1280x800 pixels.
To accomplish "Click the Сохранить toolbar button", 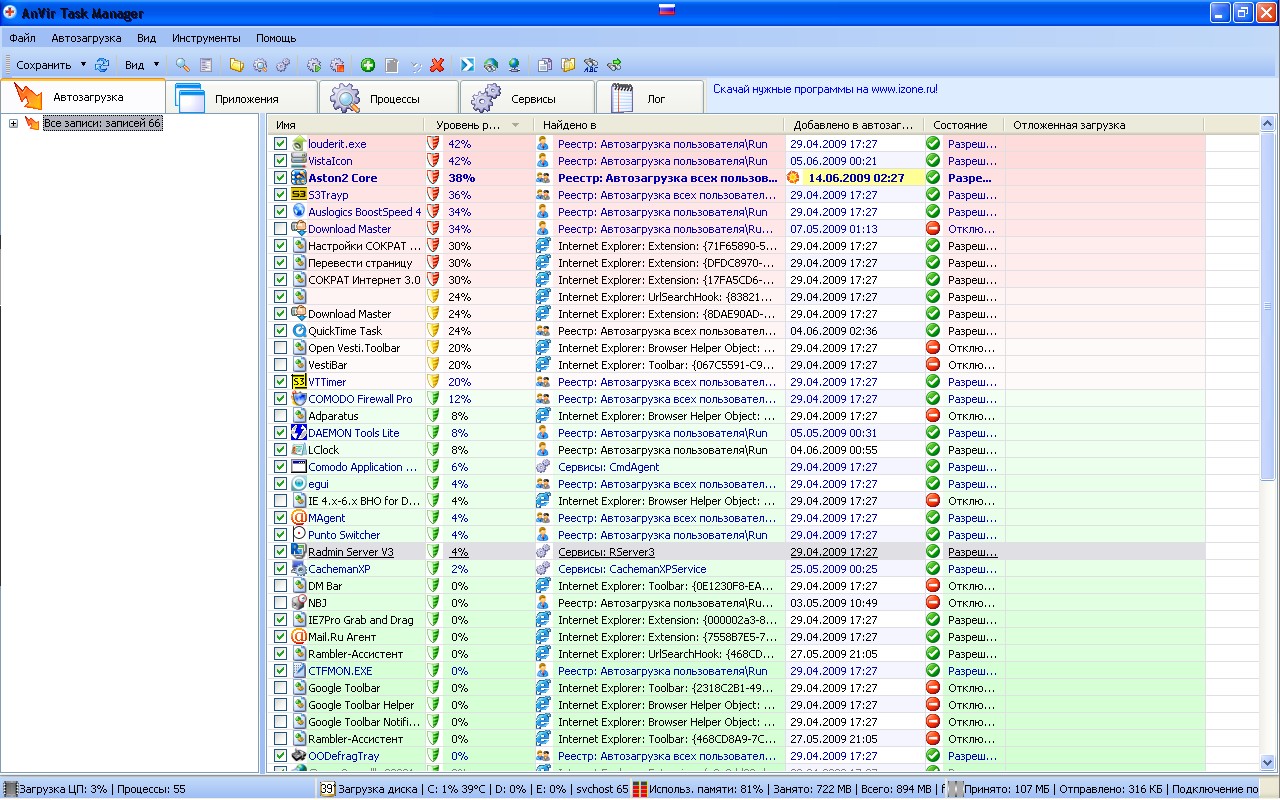I will click(x=44, y=65).
